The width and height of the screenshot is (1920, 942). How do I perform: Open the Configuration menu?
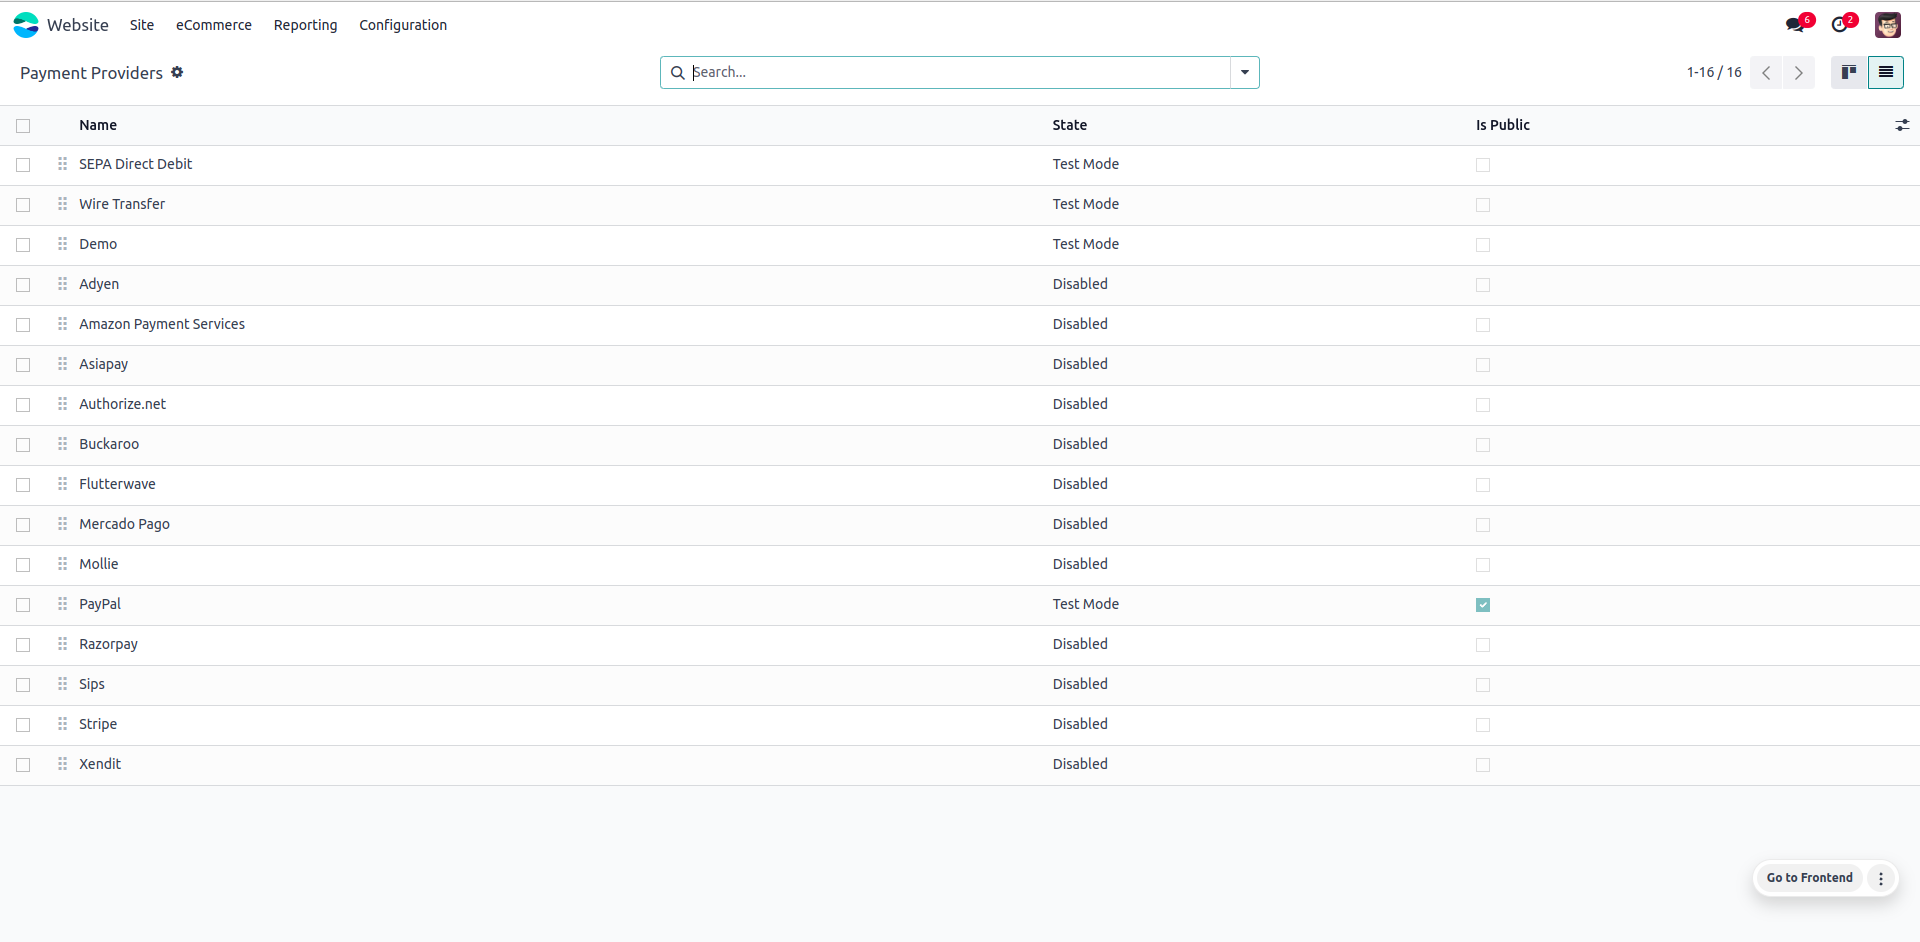(403, 25)
